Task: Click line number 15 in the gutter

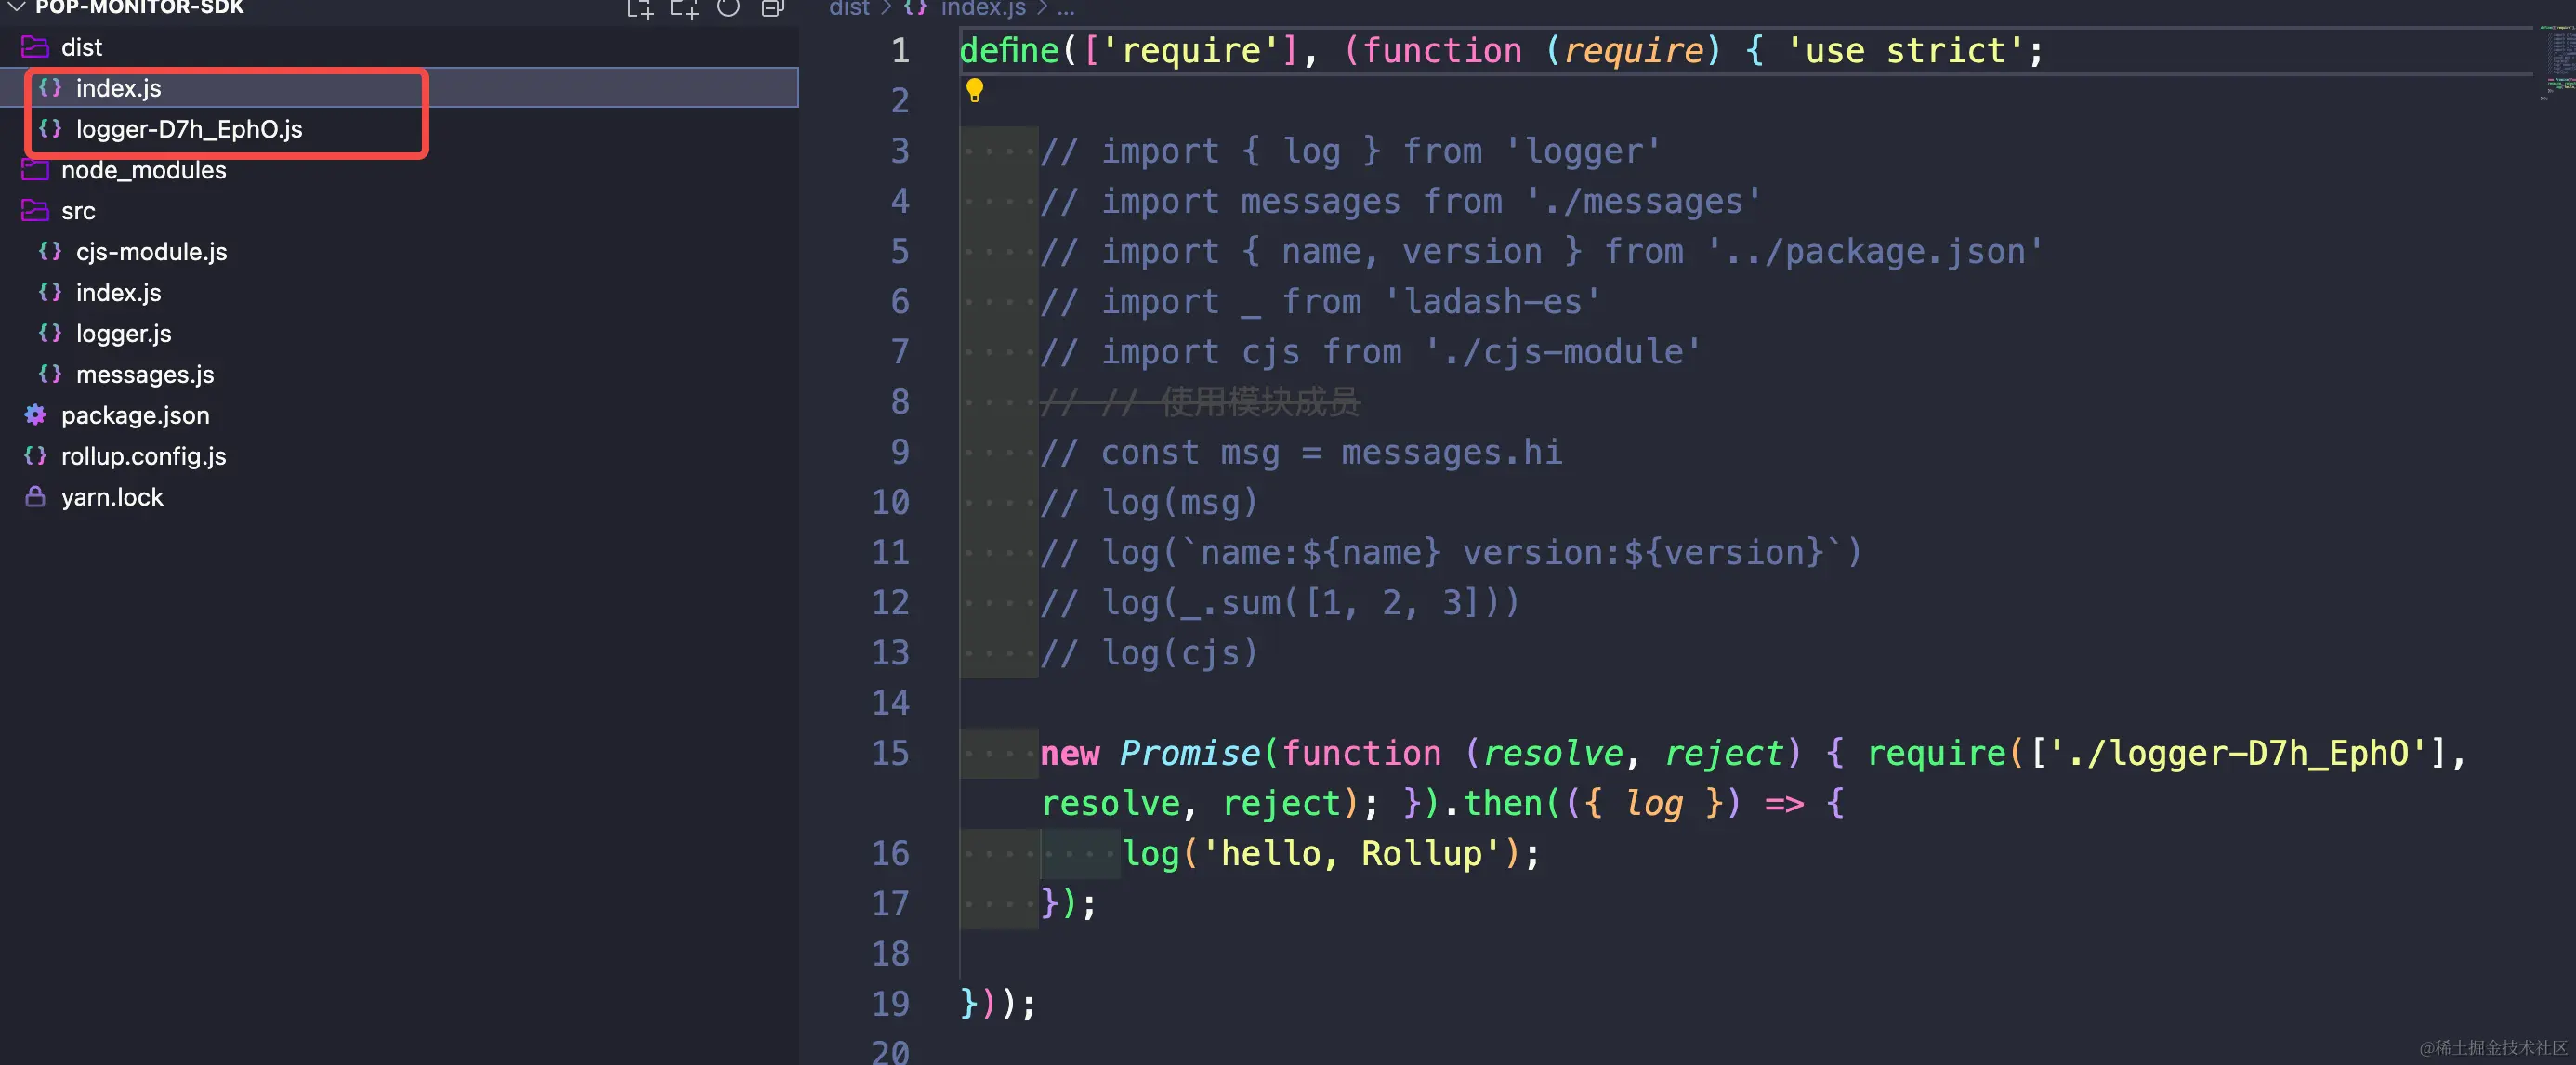Action: pyautogui.click(x=889, y=753)
